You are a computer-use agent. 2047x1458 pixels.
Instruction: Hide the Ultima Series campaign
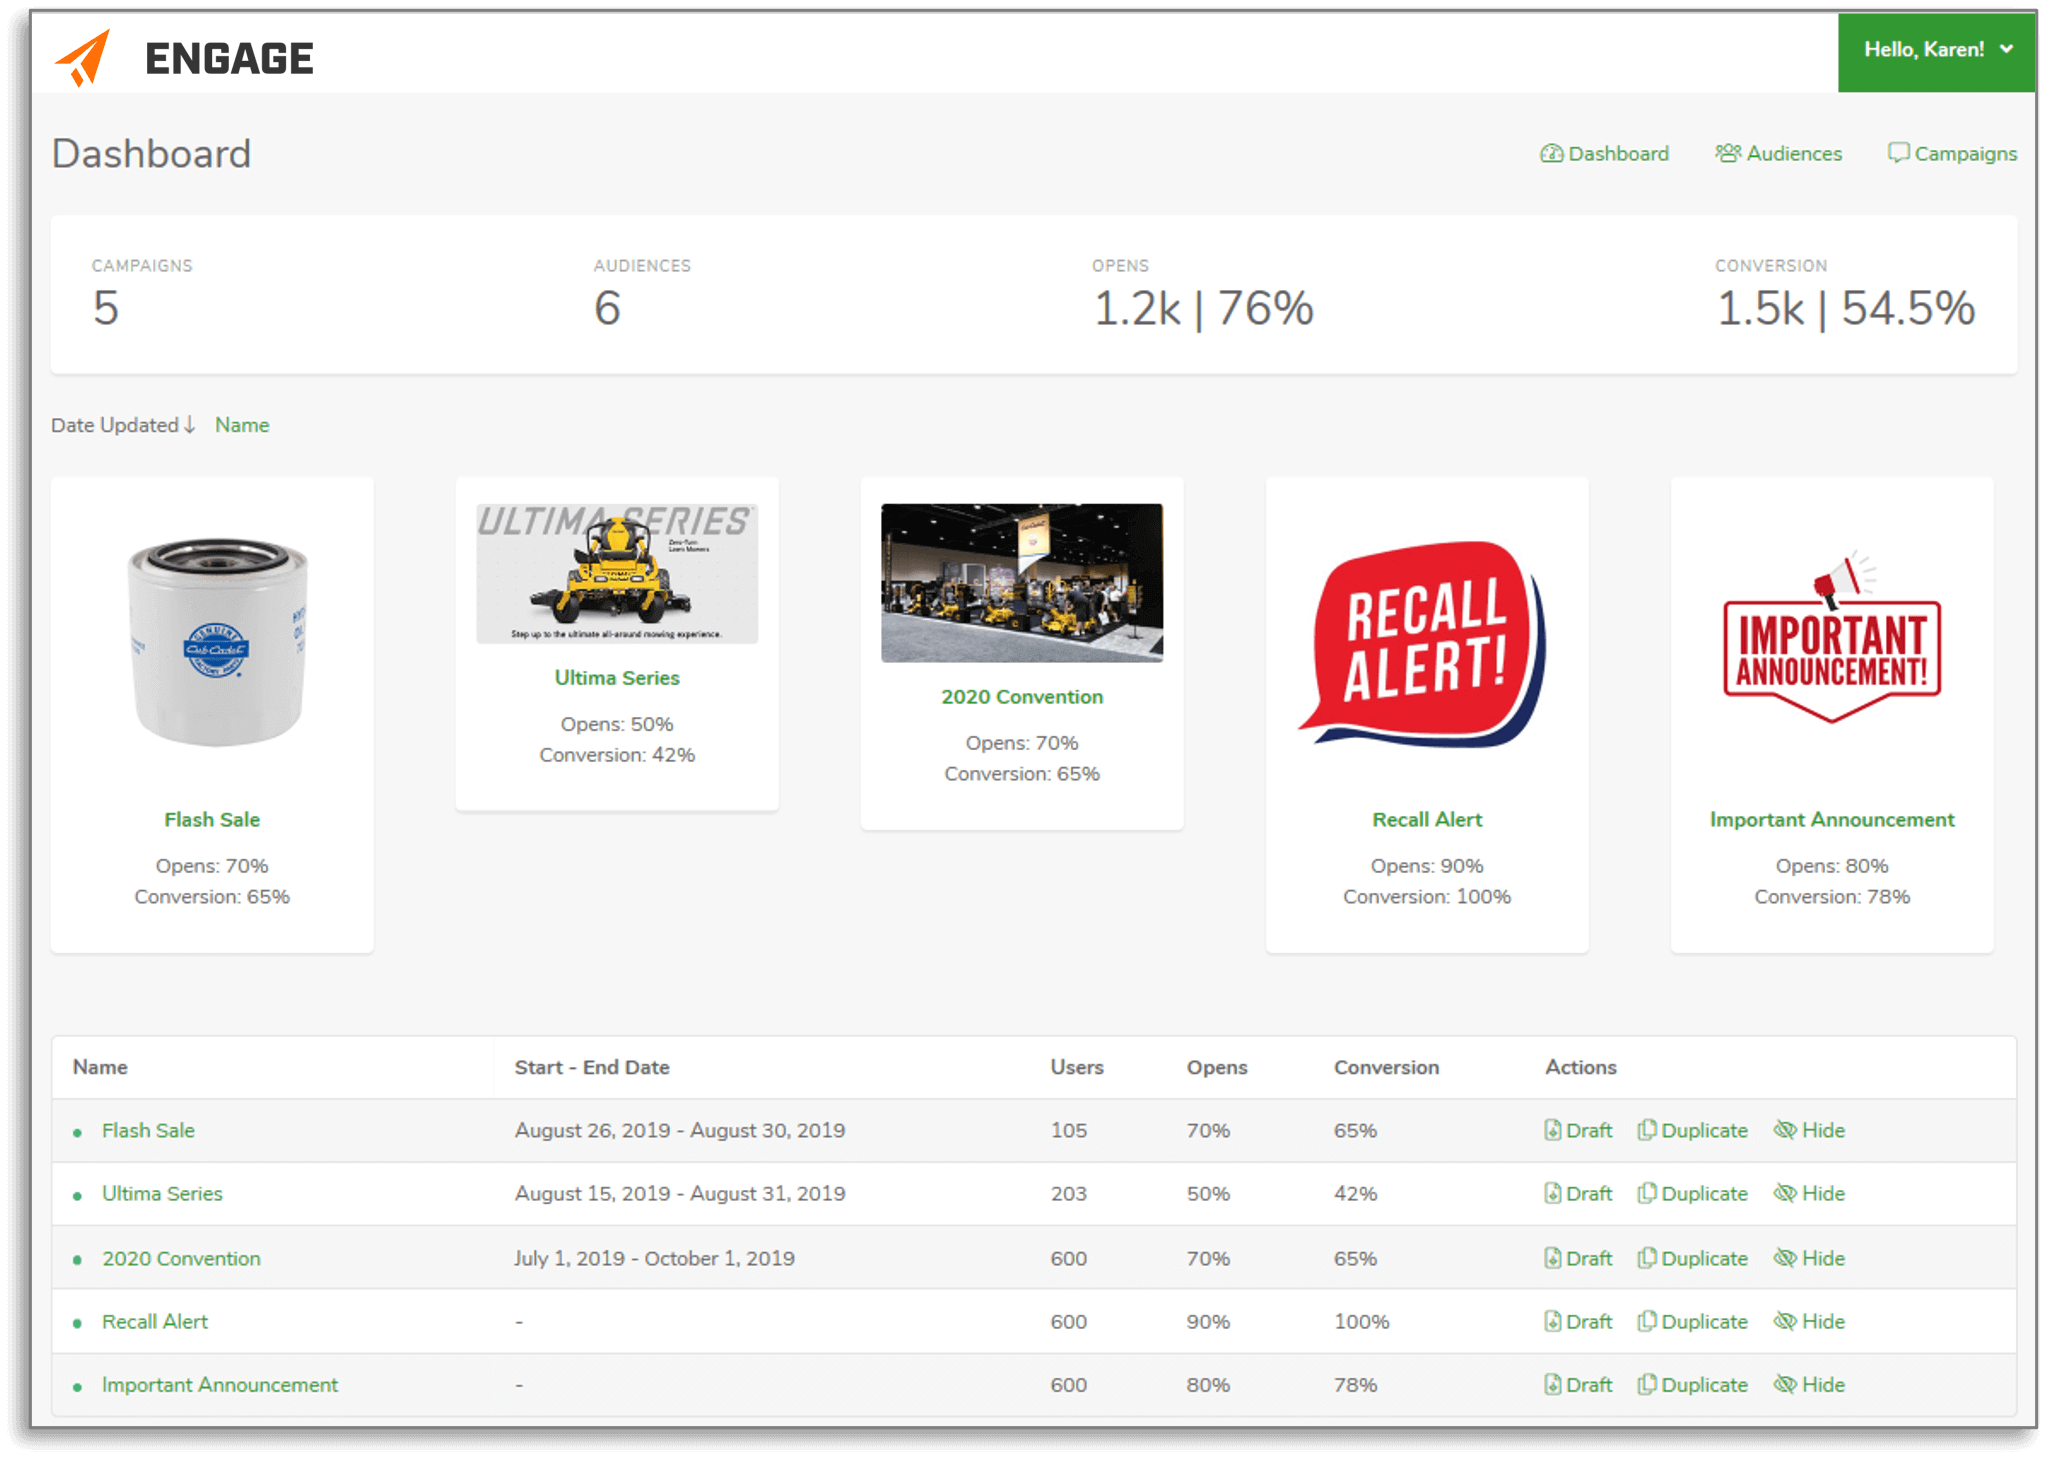tap(1809, 1193)
